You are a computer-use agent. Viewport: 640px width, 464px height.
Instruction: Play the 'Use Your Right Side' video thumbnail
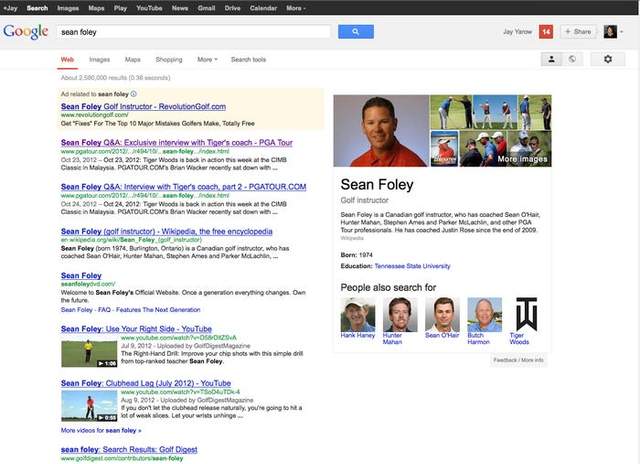click(88, 353)
